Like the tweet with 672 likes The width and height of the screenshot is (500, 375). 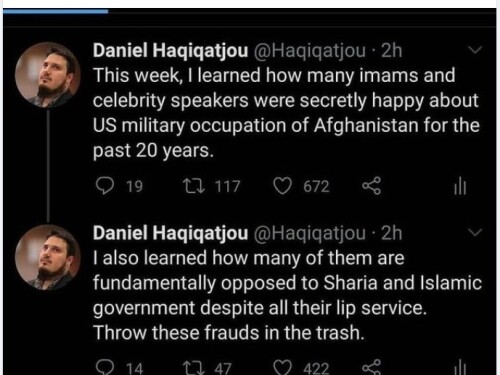tap(283, 186)
